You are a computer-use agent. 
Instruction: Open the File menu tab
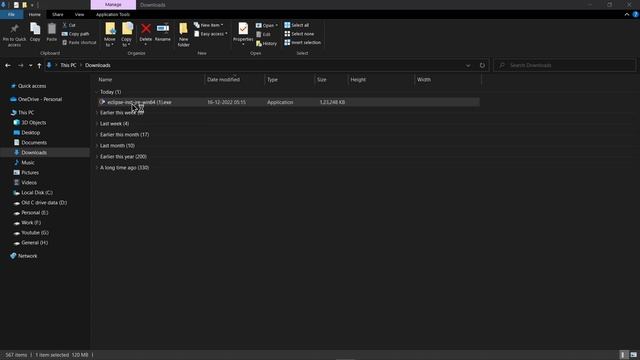click(11, 15)
